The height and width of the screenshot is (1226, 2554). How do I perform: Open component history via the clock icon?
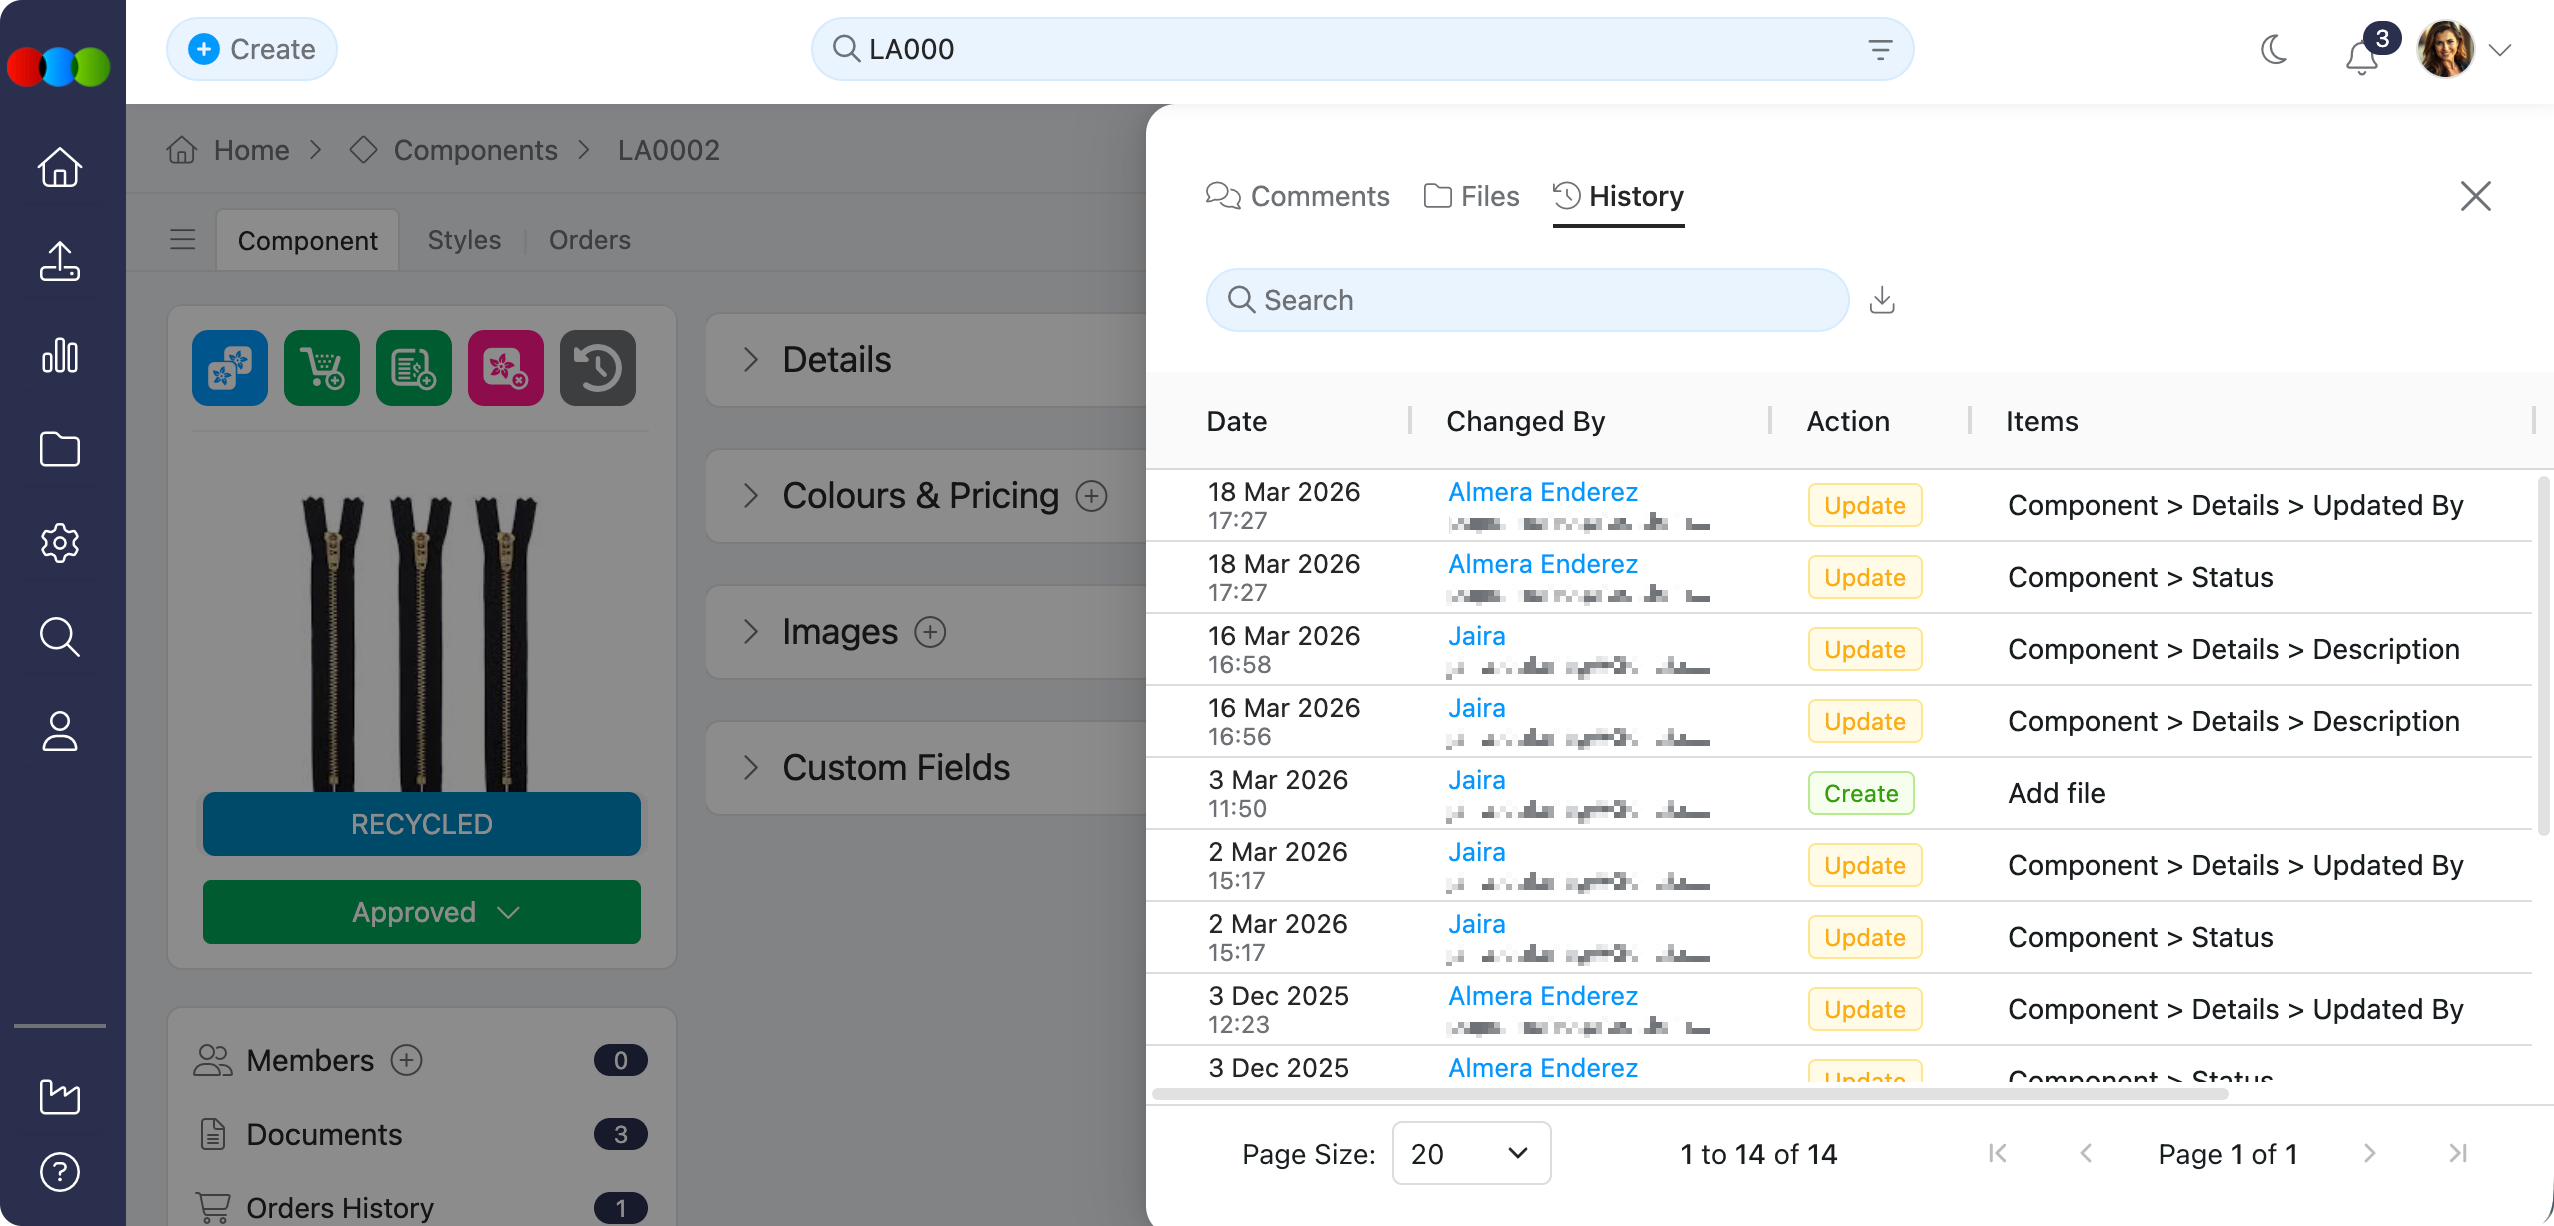[x=598, y=368]
